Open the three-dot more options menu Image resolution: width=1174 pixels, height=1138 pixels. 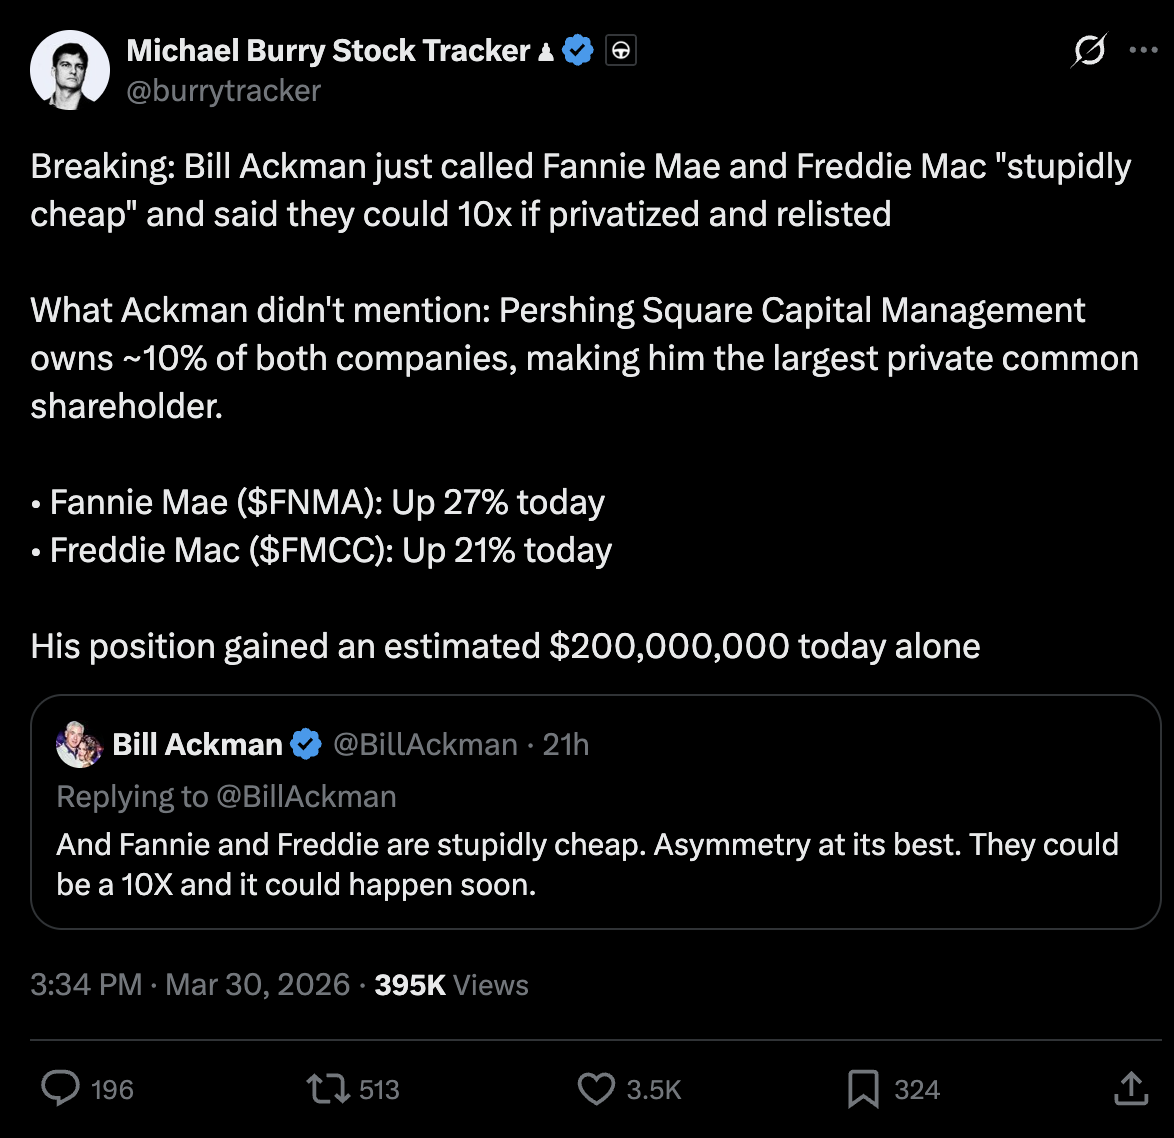[x=1143, y=50]
